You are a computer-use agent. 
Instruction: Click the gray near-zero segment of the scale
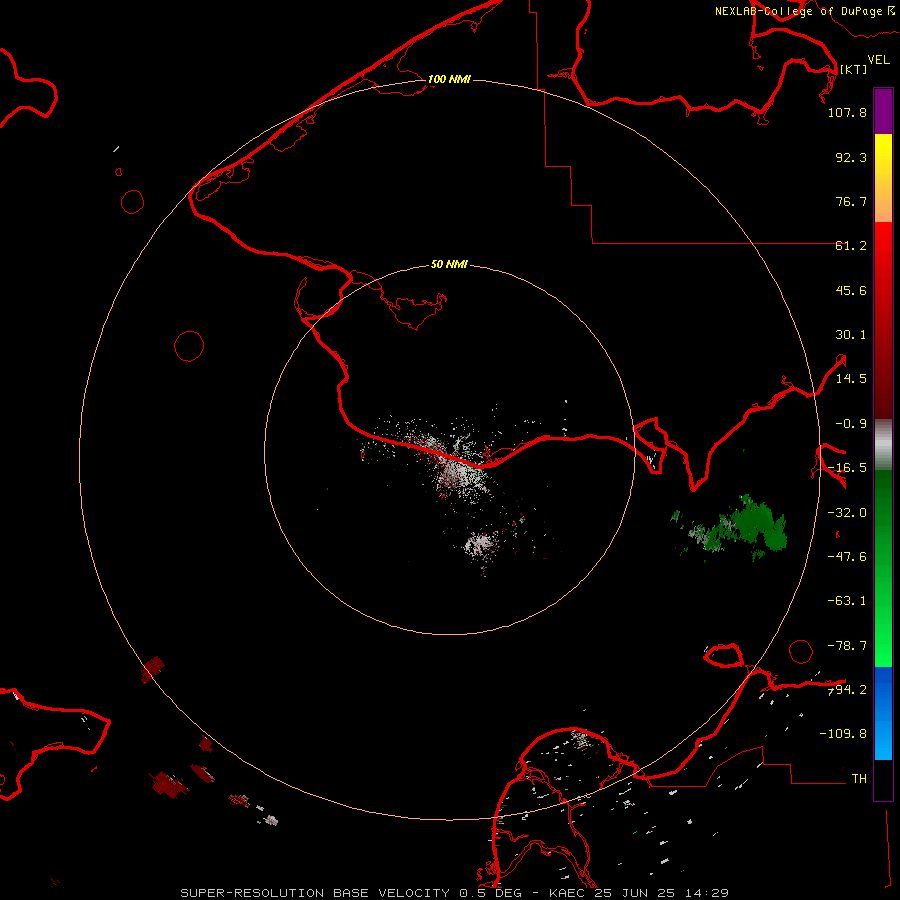pos(883,445)
